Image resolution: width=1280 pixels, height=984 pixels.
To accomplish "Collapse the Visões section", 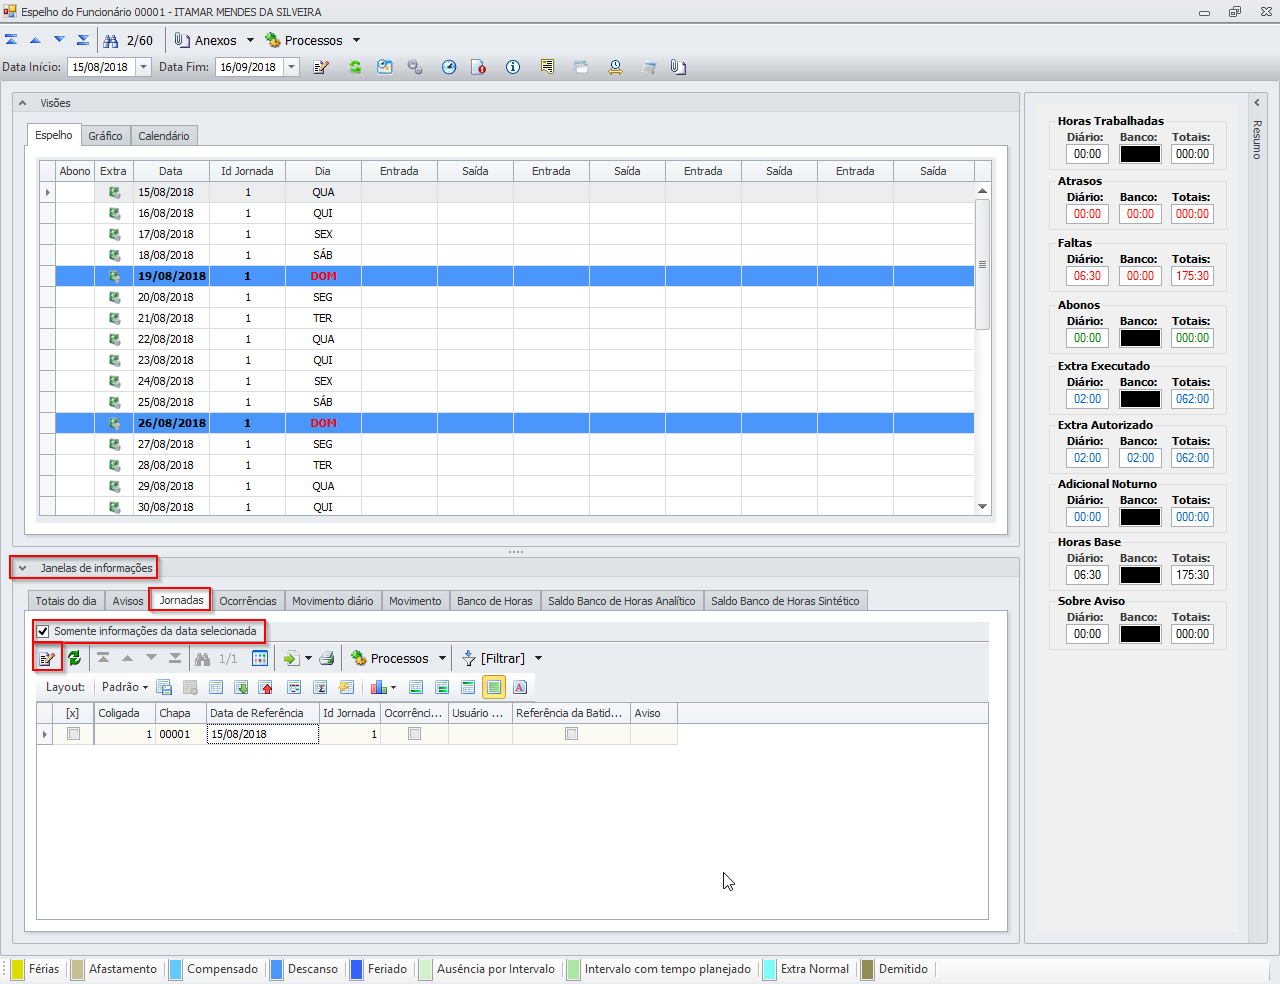I will click(x=23, y=103).
